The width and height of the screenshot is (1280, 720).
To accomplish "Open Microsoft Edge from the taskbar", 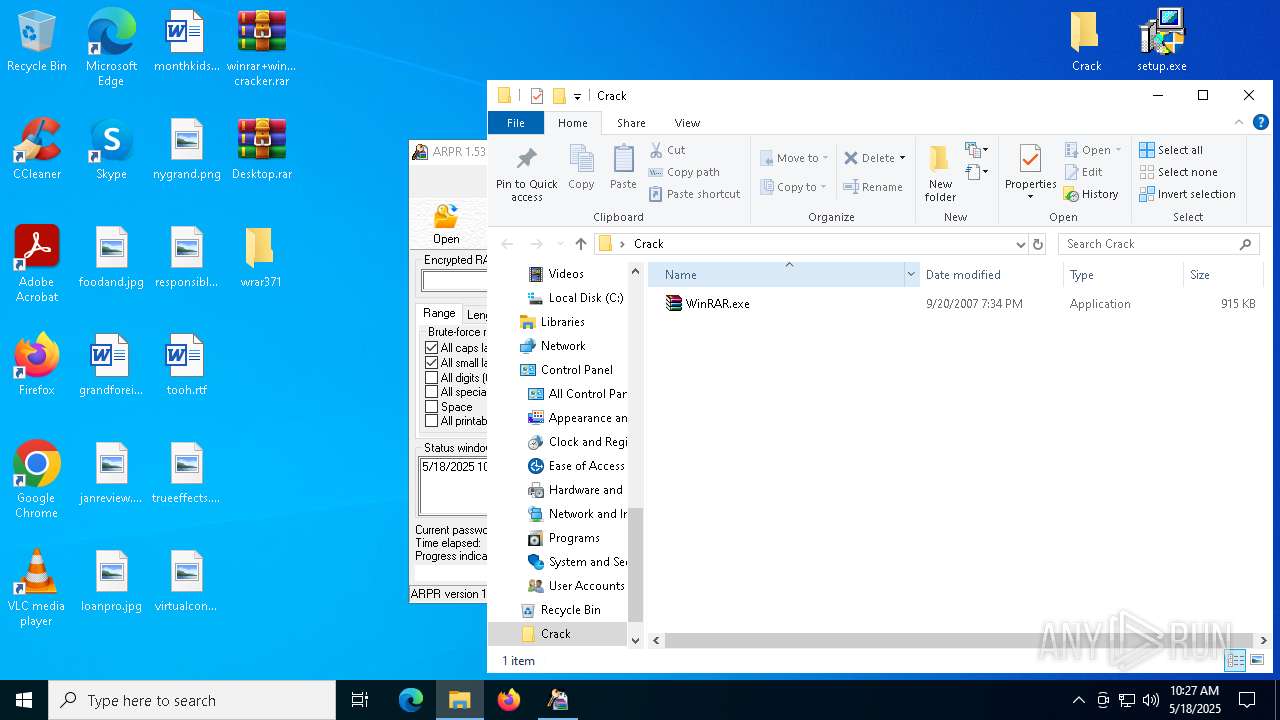I will (411, 700).
